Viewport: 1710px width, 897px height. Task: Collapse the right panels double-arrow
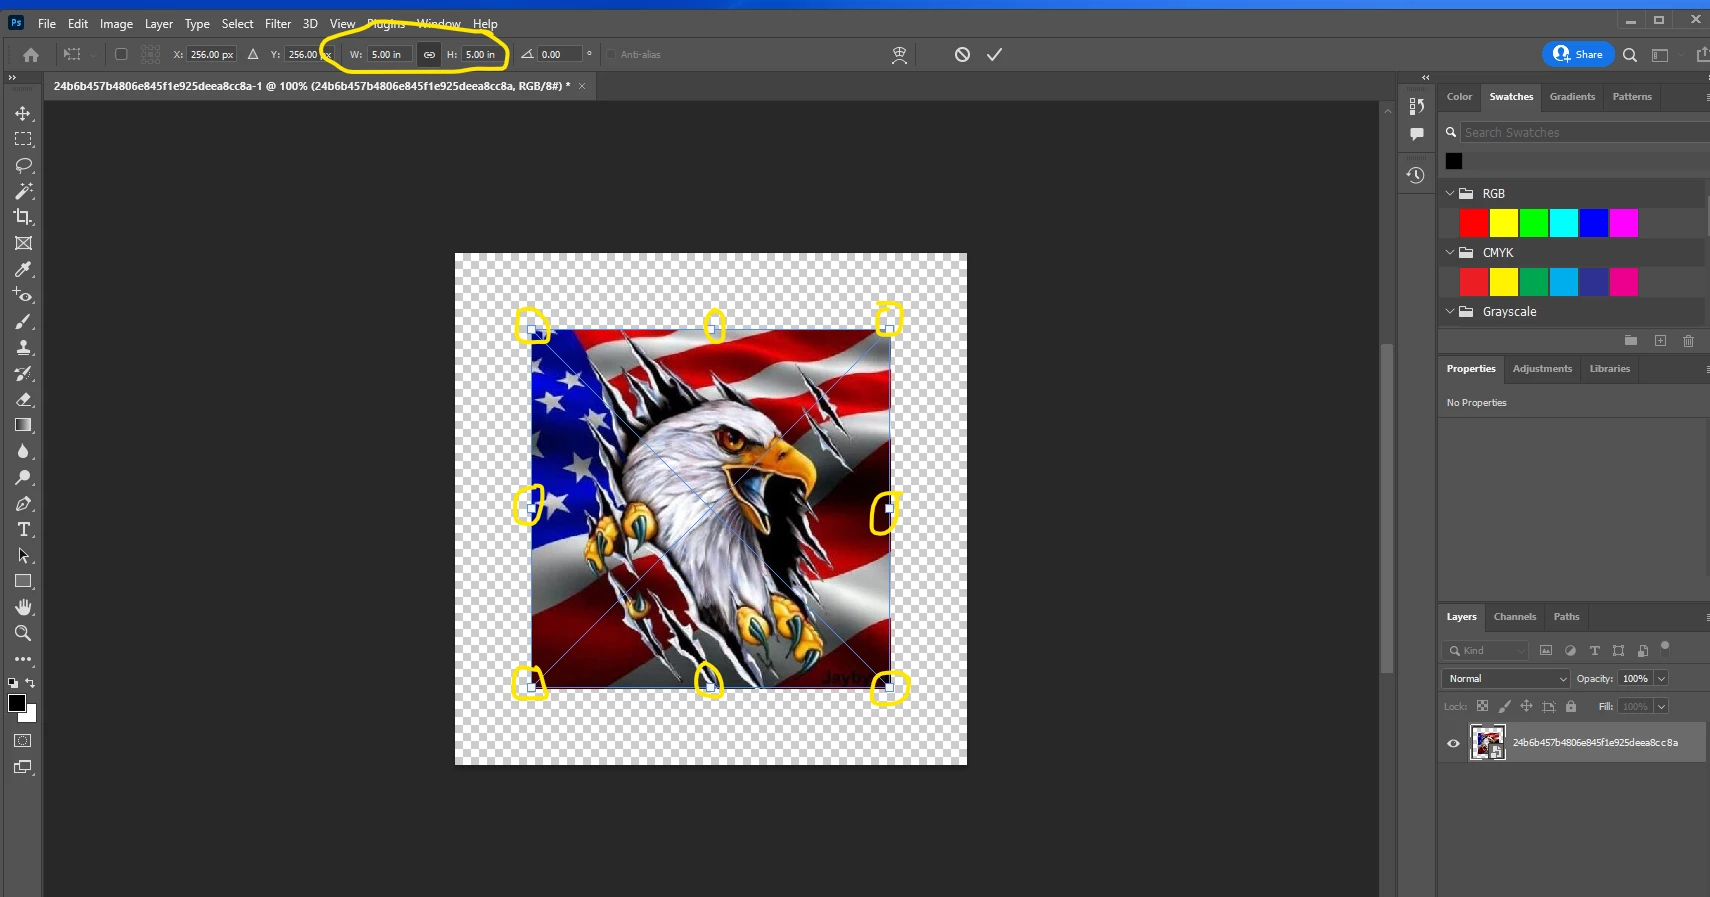1426,77
